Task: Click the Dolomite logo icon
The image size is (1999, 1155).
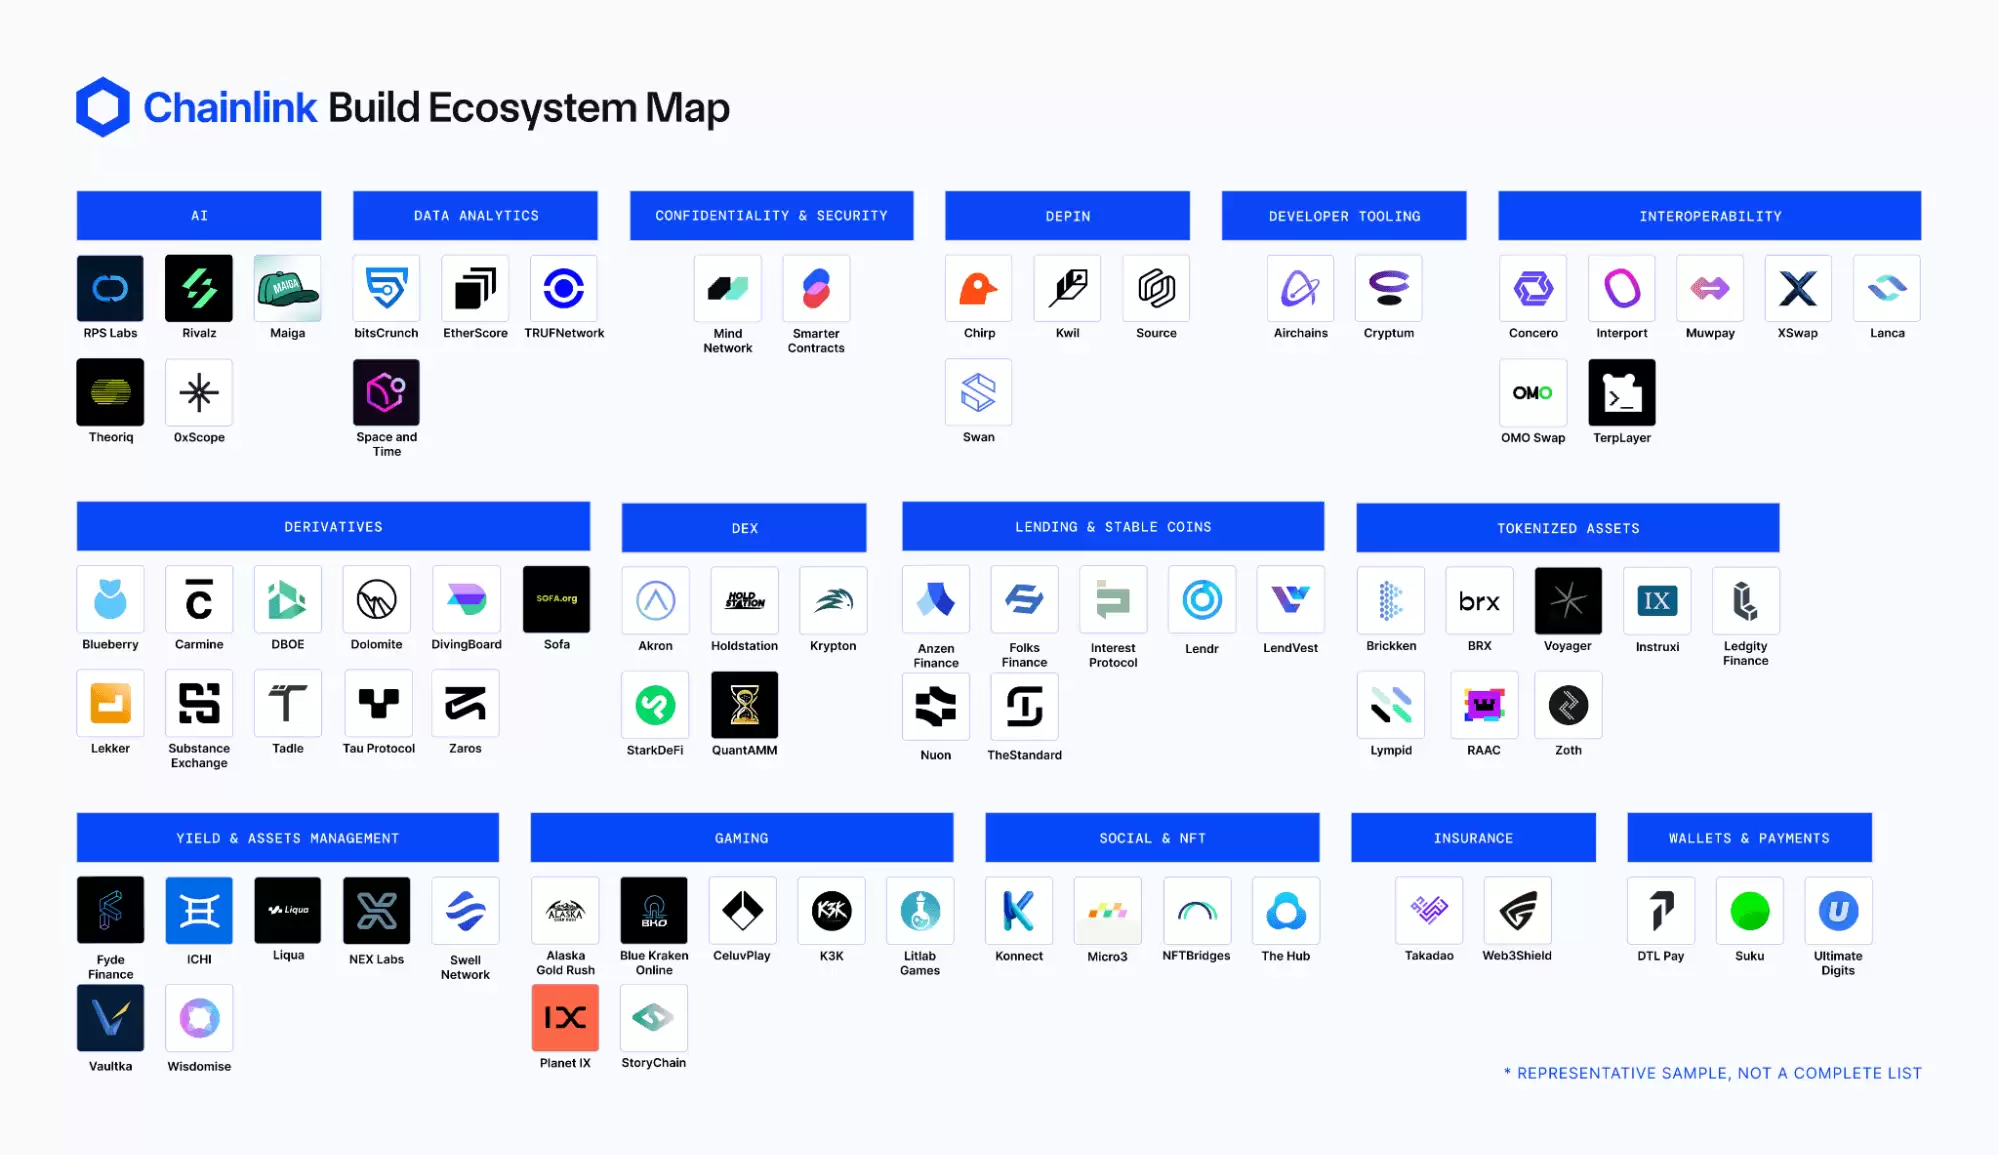Action: pyautogui.click(x=376, y=600)
